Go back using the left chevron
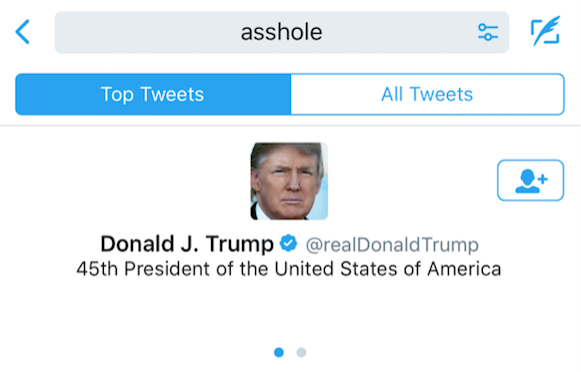 tap(22, 32)
